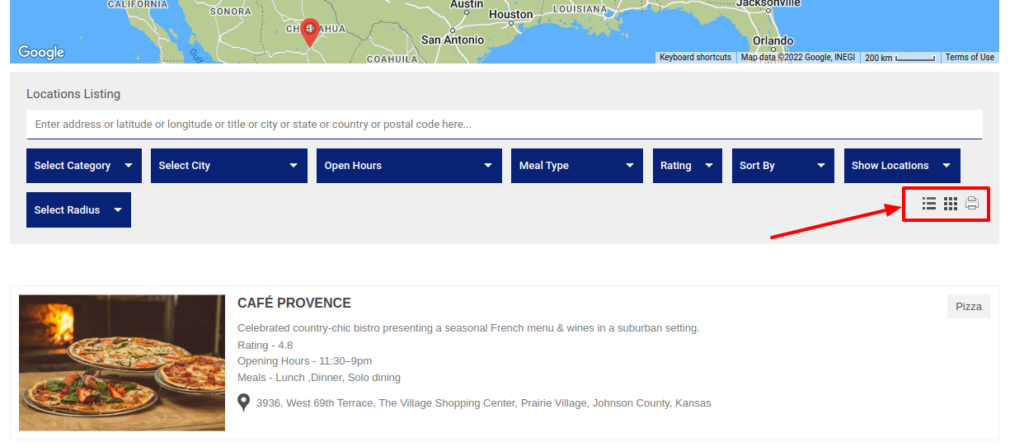Switch to list view layout
1024x447 pixels.
click(x=929, y=204)
